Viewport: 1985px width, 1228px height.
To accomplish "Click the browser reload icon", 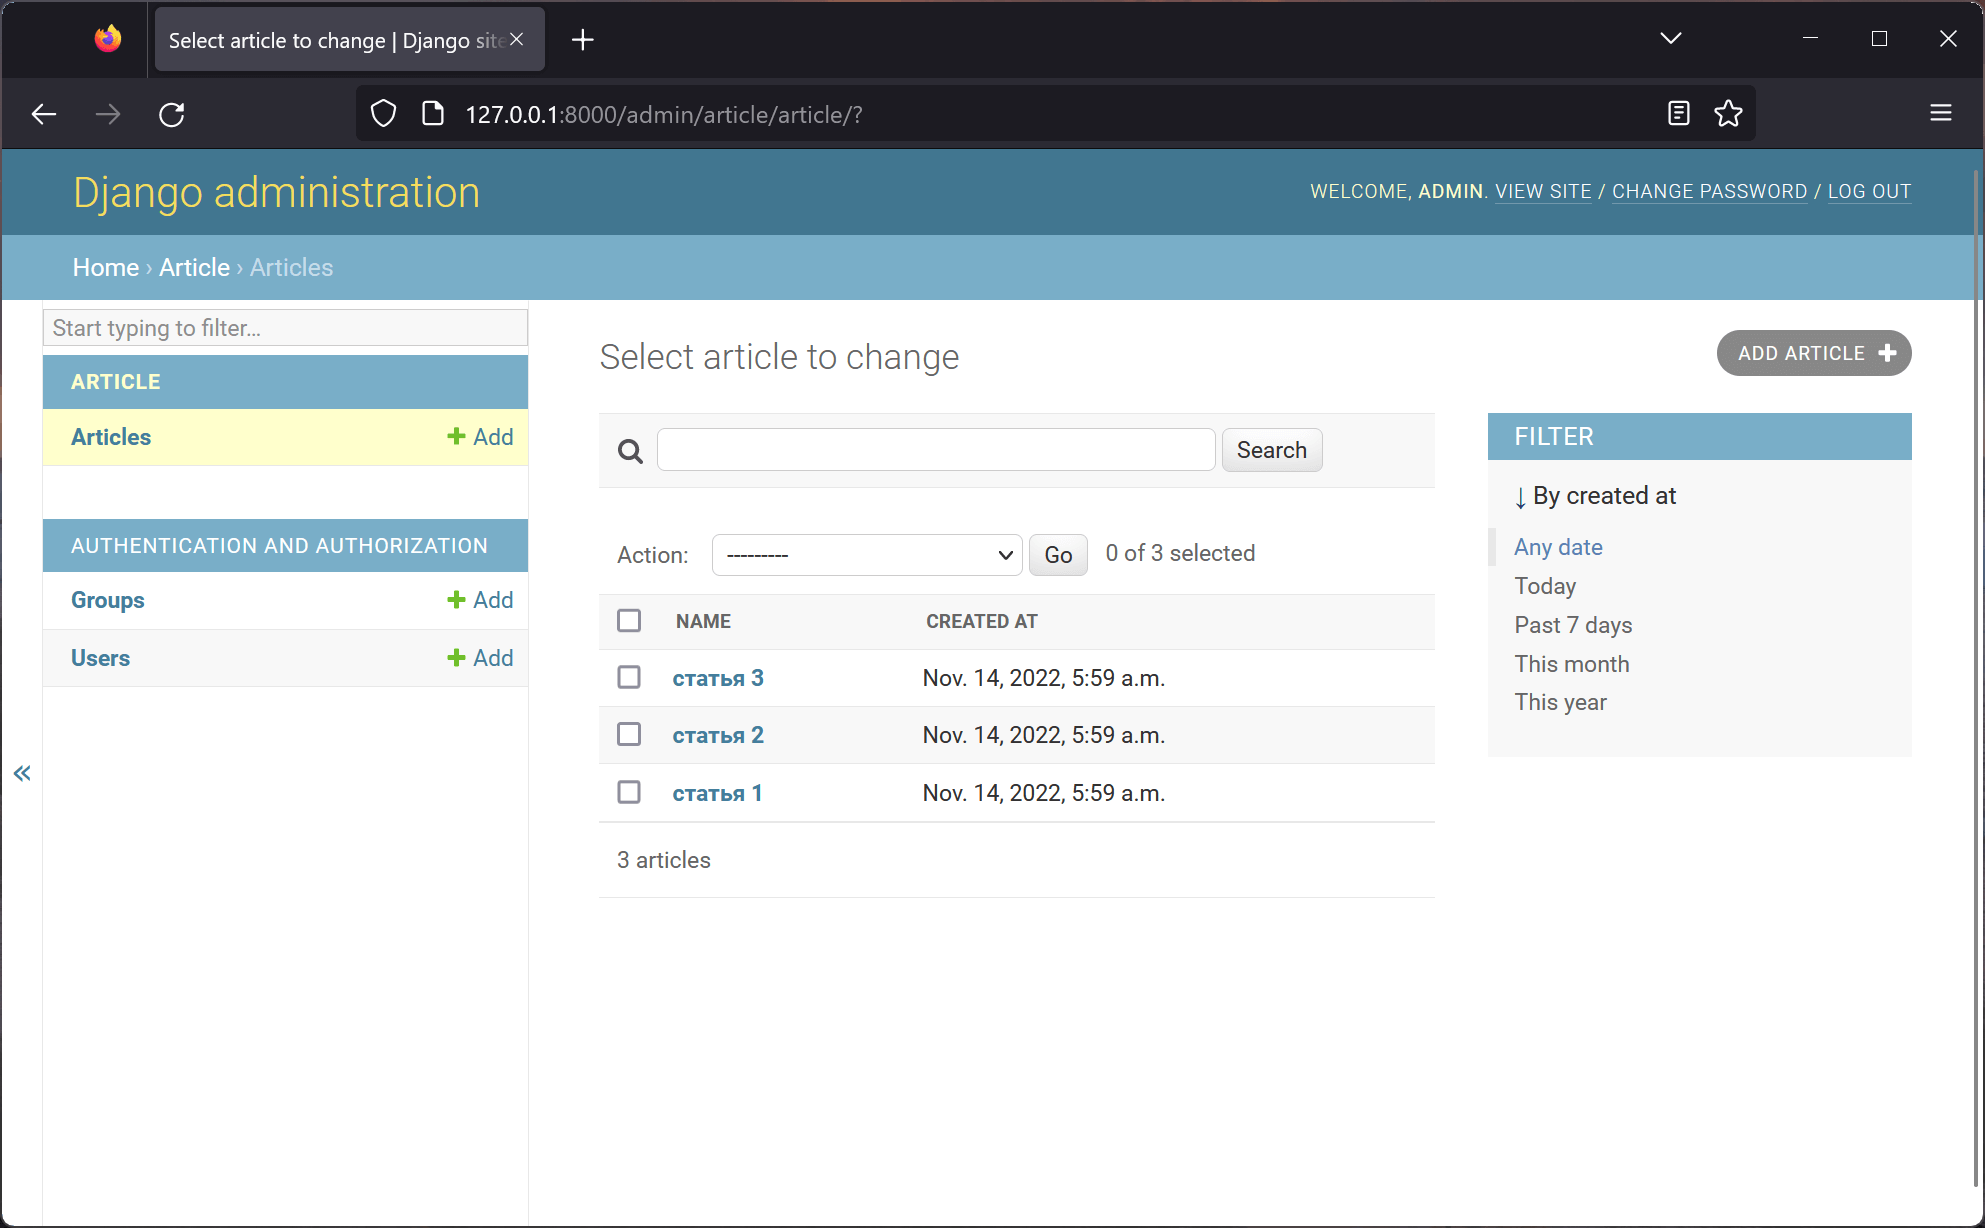I will (x=172, y=115).
